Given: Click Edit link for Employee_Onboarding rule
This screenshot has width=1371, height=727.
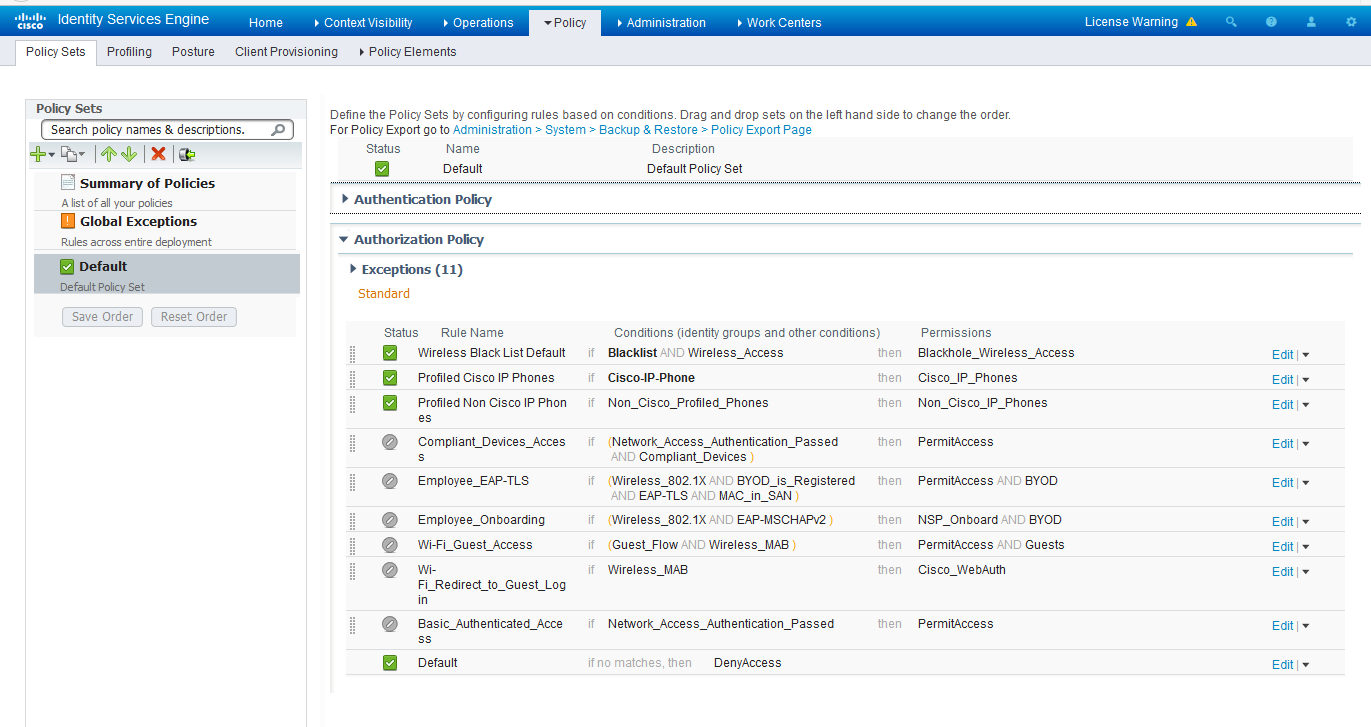Looking at the screenshot, I should click(1282, 521).
